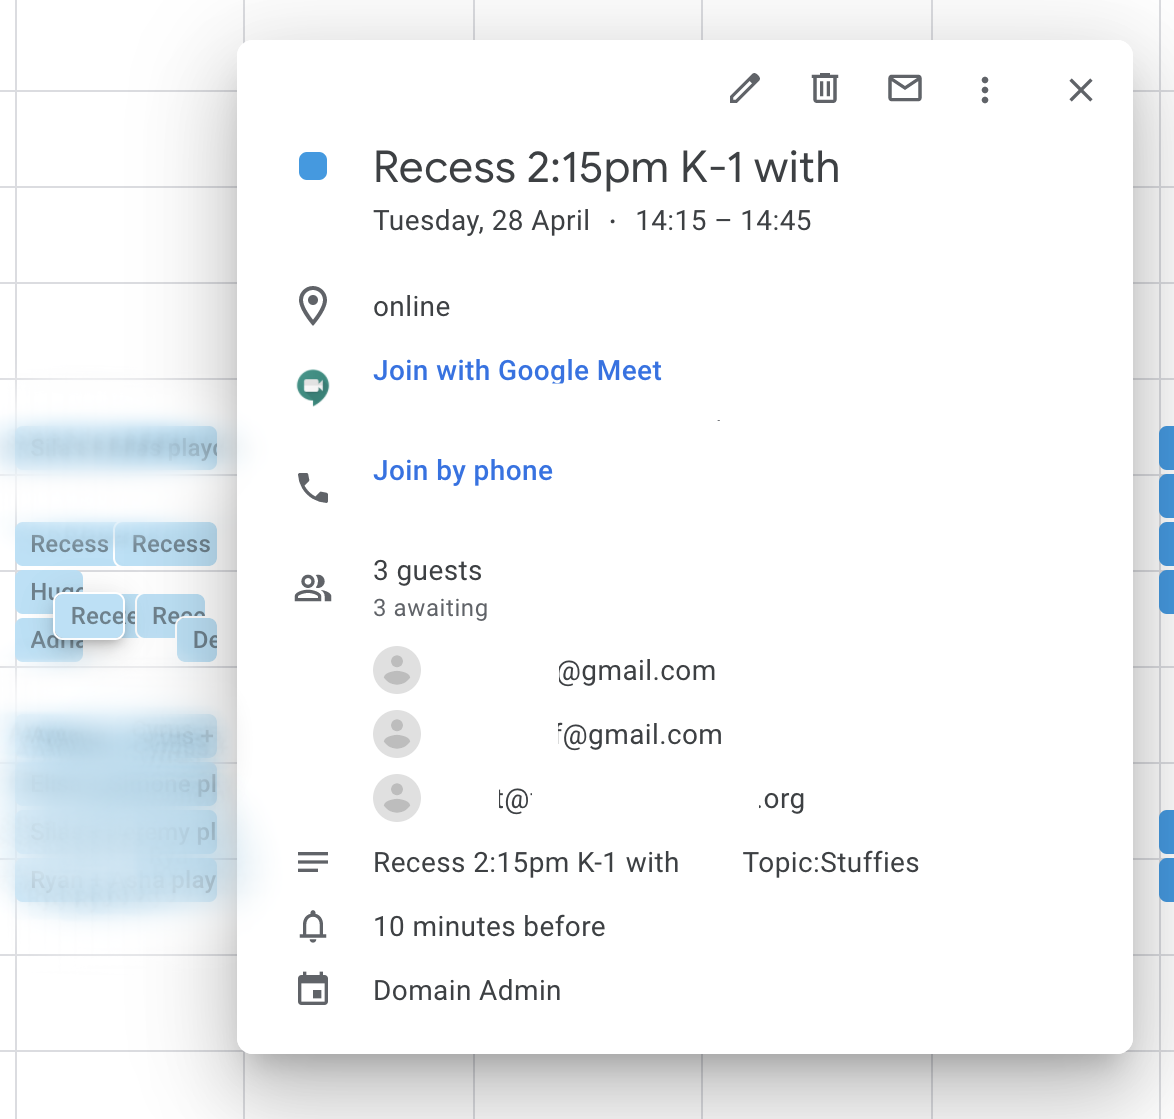The height and width of the screenshot is (1119, 1174).
Task: Close the event details popup
Action: 1080,90
